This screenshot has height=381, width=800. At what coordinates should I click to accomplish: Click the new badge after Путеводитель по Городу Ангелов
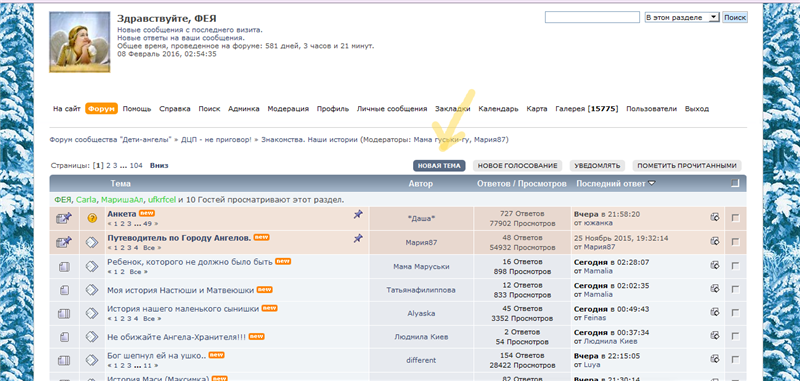(x=262, y=237)
